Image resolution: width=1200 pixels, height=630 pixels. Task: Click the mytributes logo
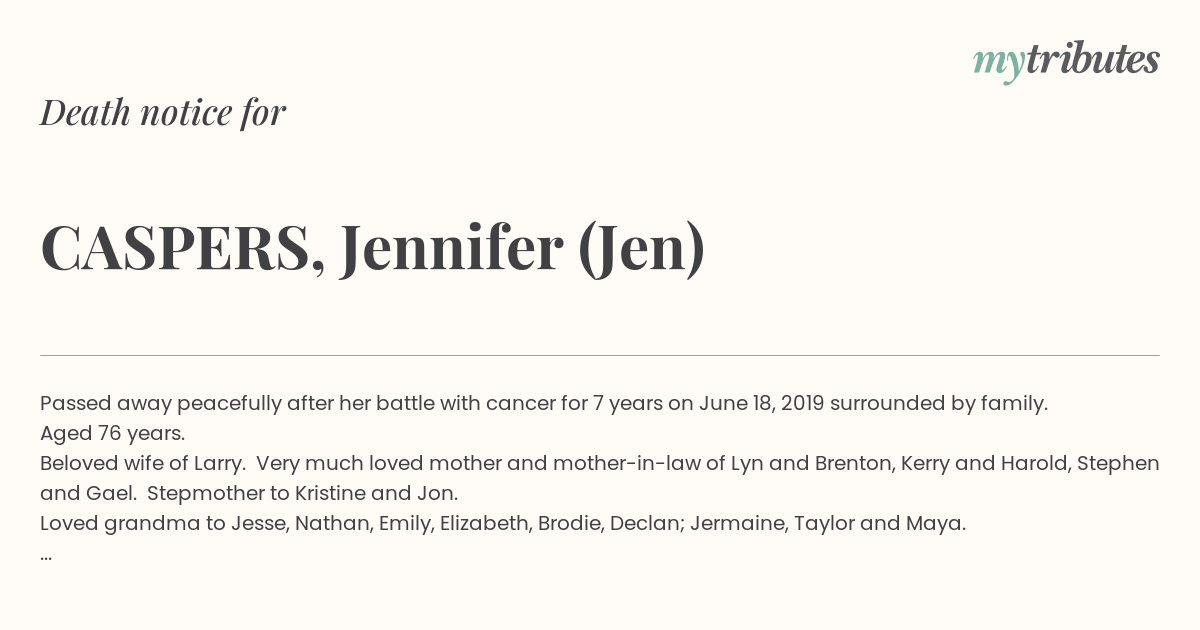(x=1066, y=61)
